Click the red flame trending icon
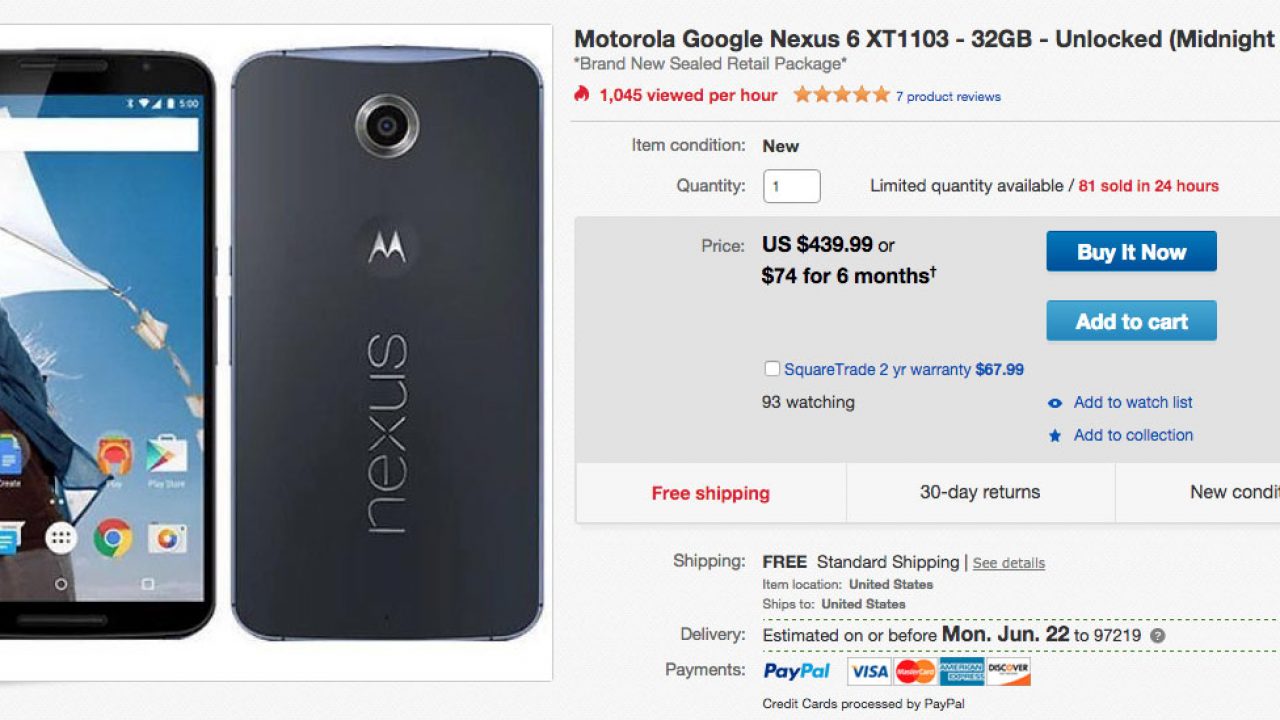 pos(582,95)
